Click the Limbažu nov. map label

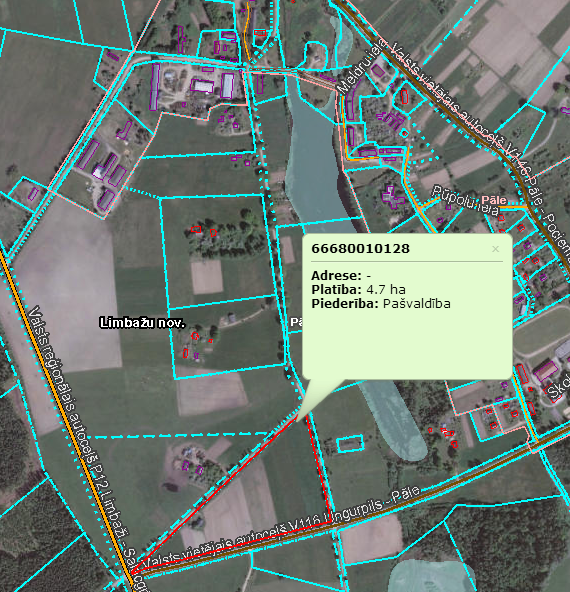pos(142,323)
